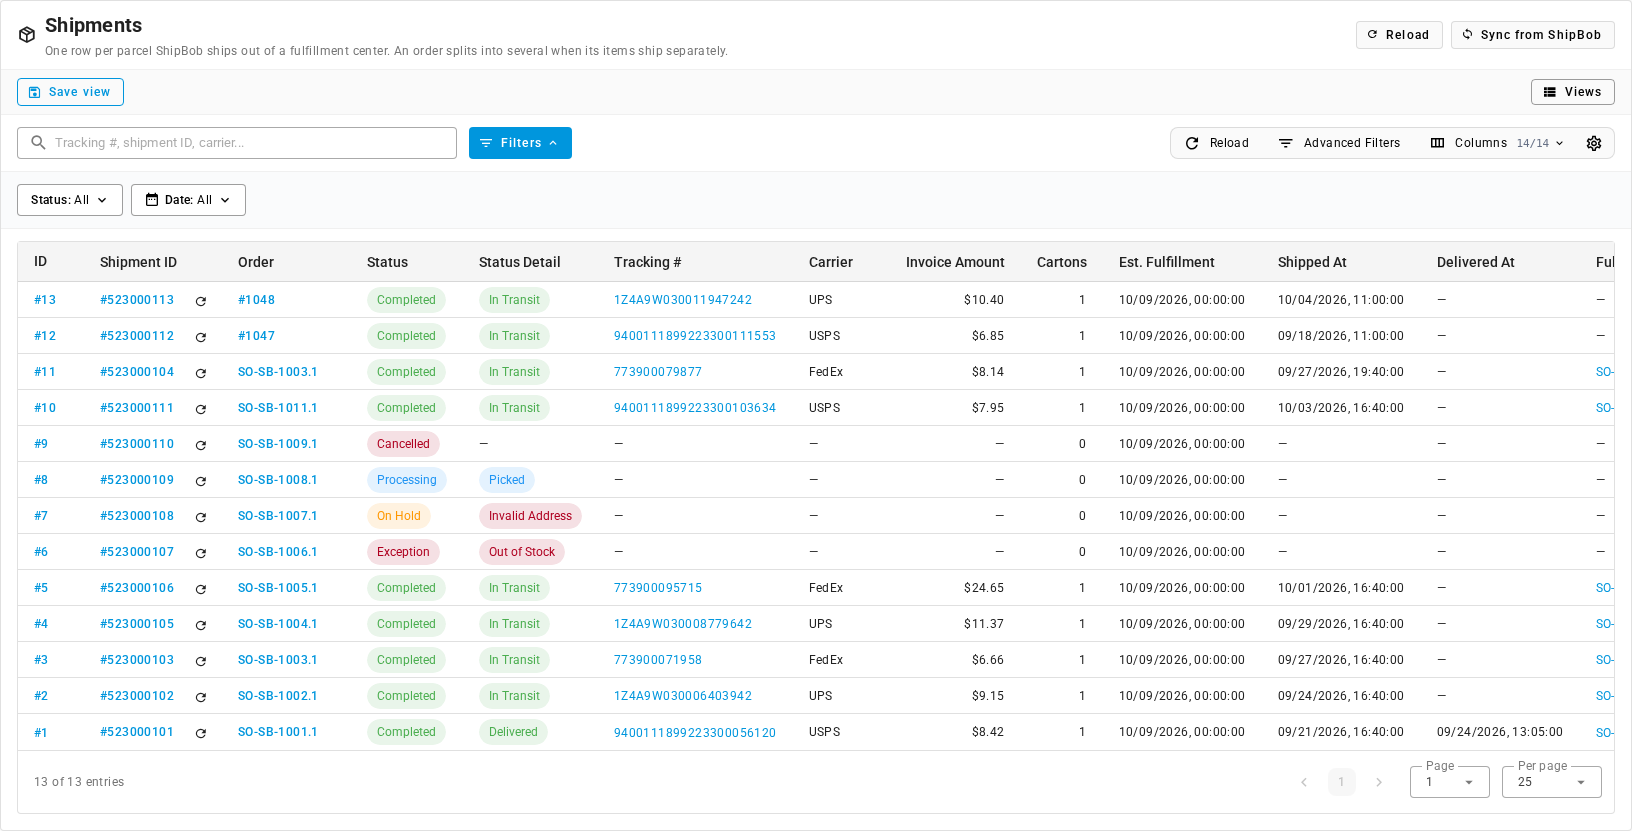Click the Out of Stock status badge
Image resolution: width=1632 pixels, height=831 pixels.
click(x=522, y=552)
